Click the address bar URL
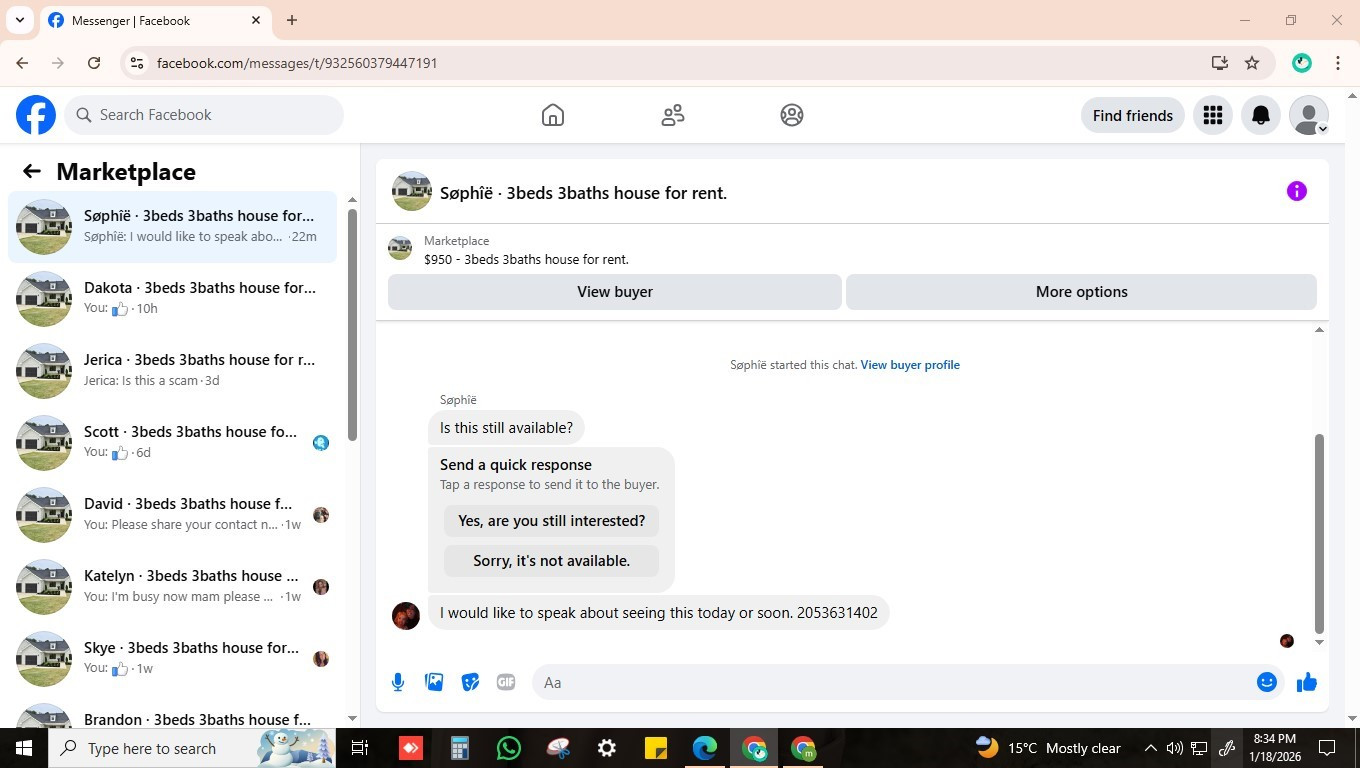Screen dimensions: 1360x768 pyautogui.click(x=297, y=63)
